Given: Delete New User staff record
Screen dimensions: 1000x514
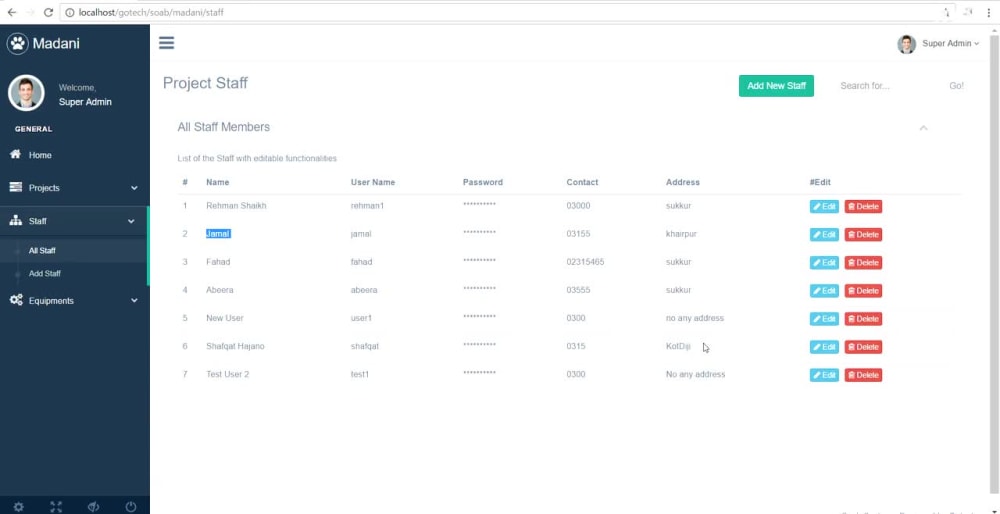Looking at the screenshot, I should pyautogui.click(x=863, y=319).
